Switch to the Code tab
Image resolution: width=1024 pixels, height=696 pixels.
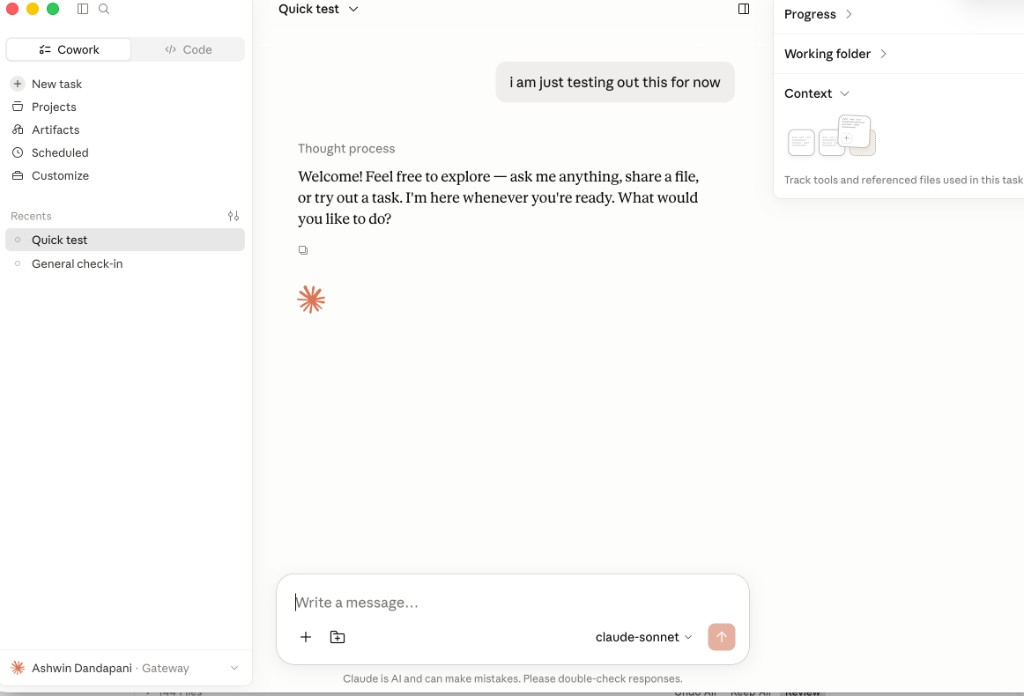[188, 50]
